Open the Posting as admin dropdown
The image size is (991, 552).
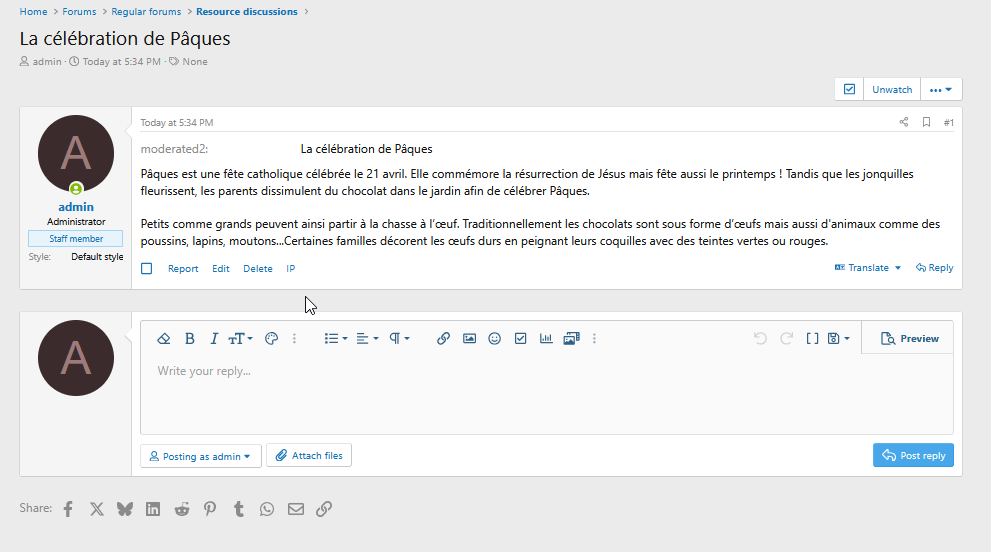pos(200,456)
